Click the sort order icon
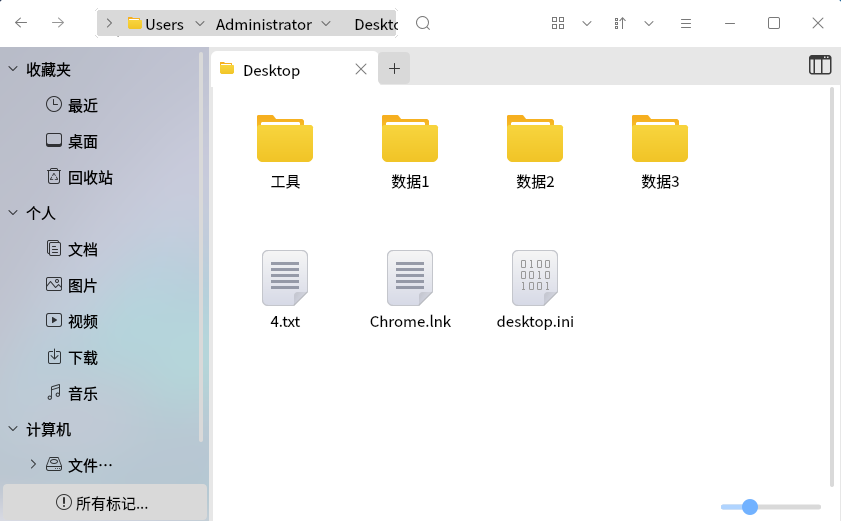 pos(620,23)
